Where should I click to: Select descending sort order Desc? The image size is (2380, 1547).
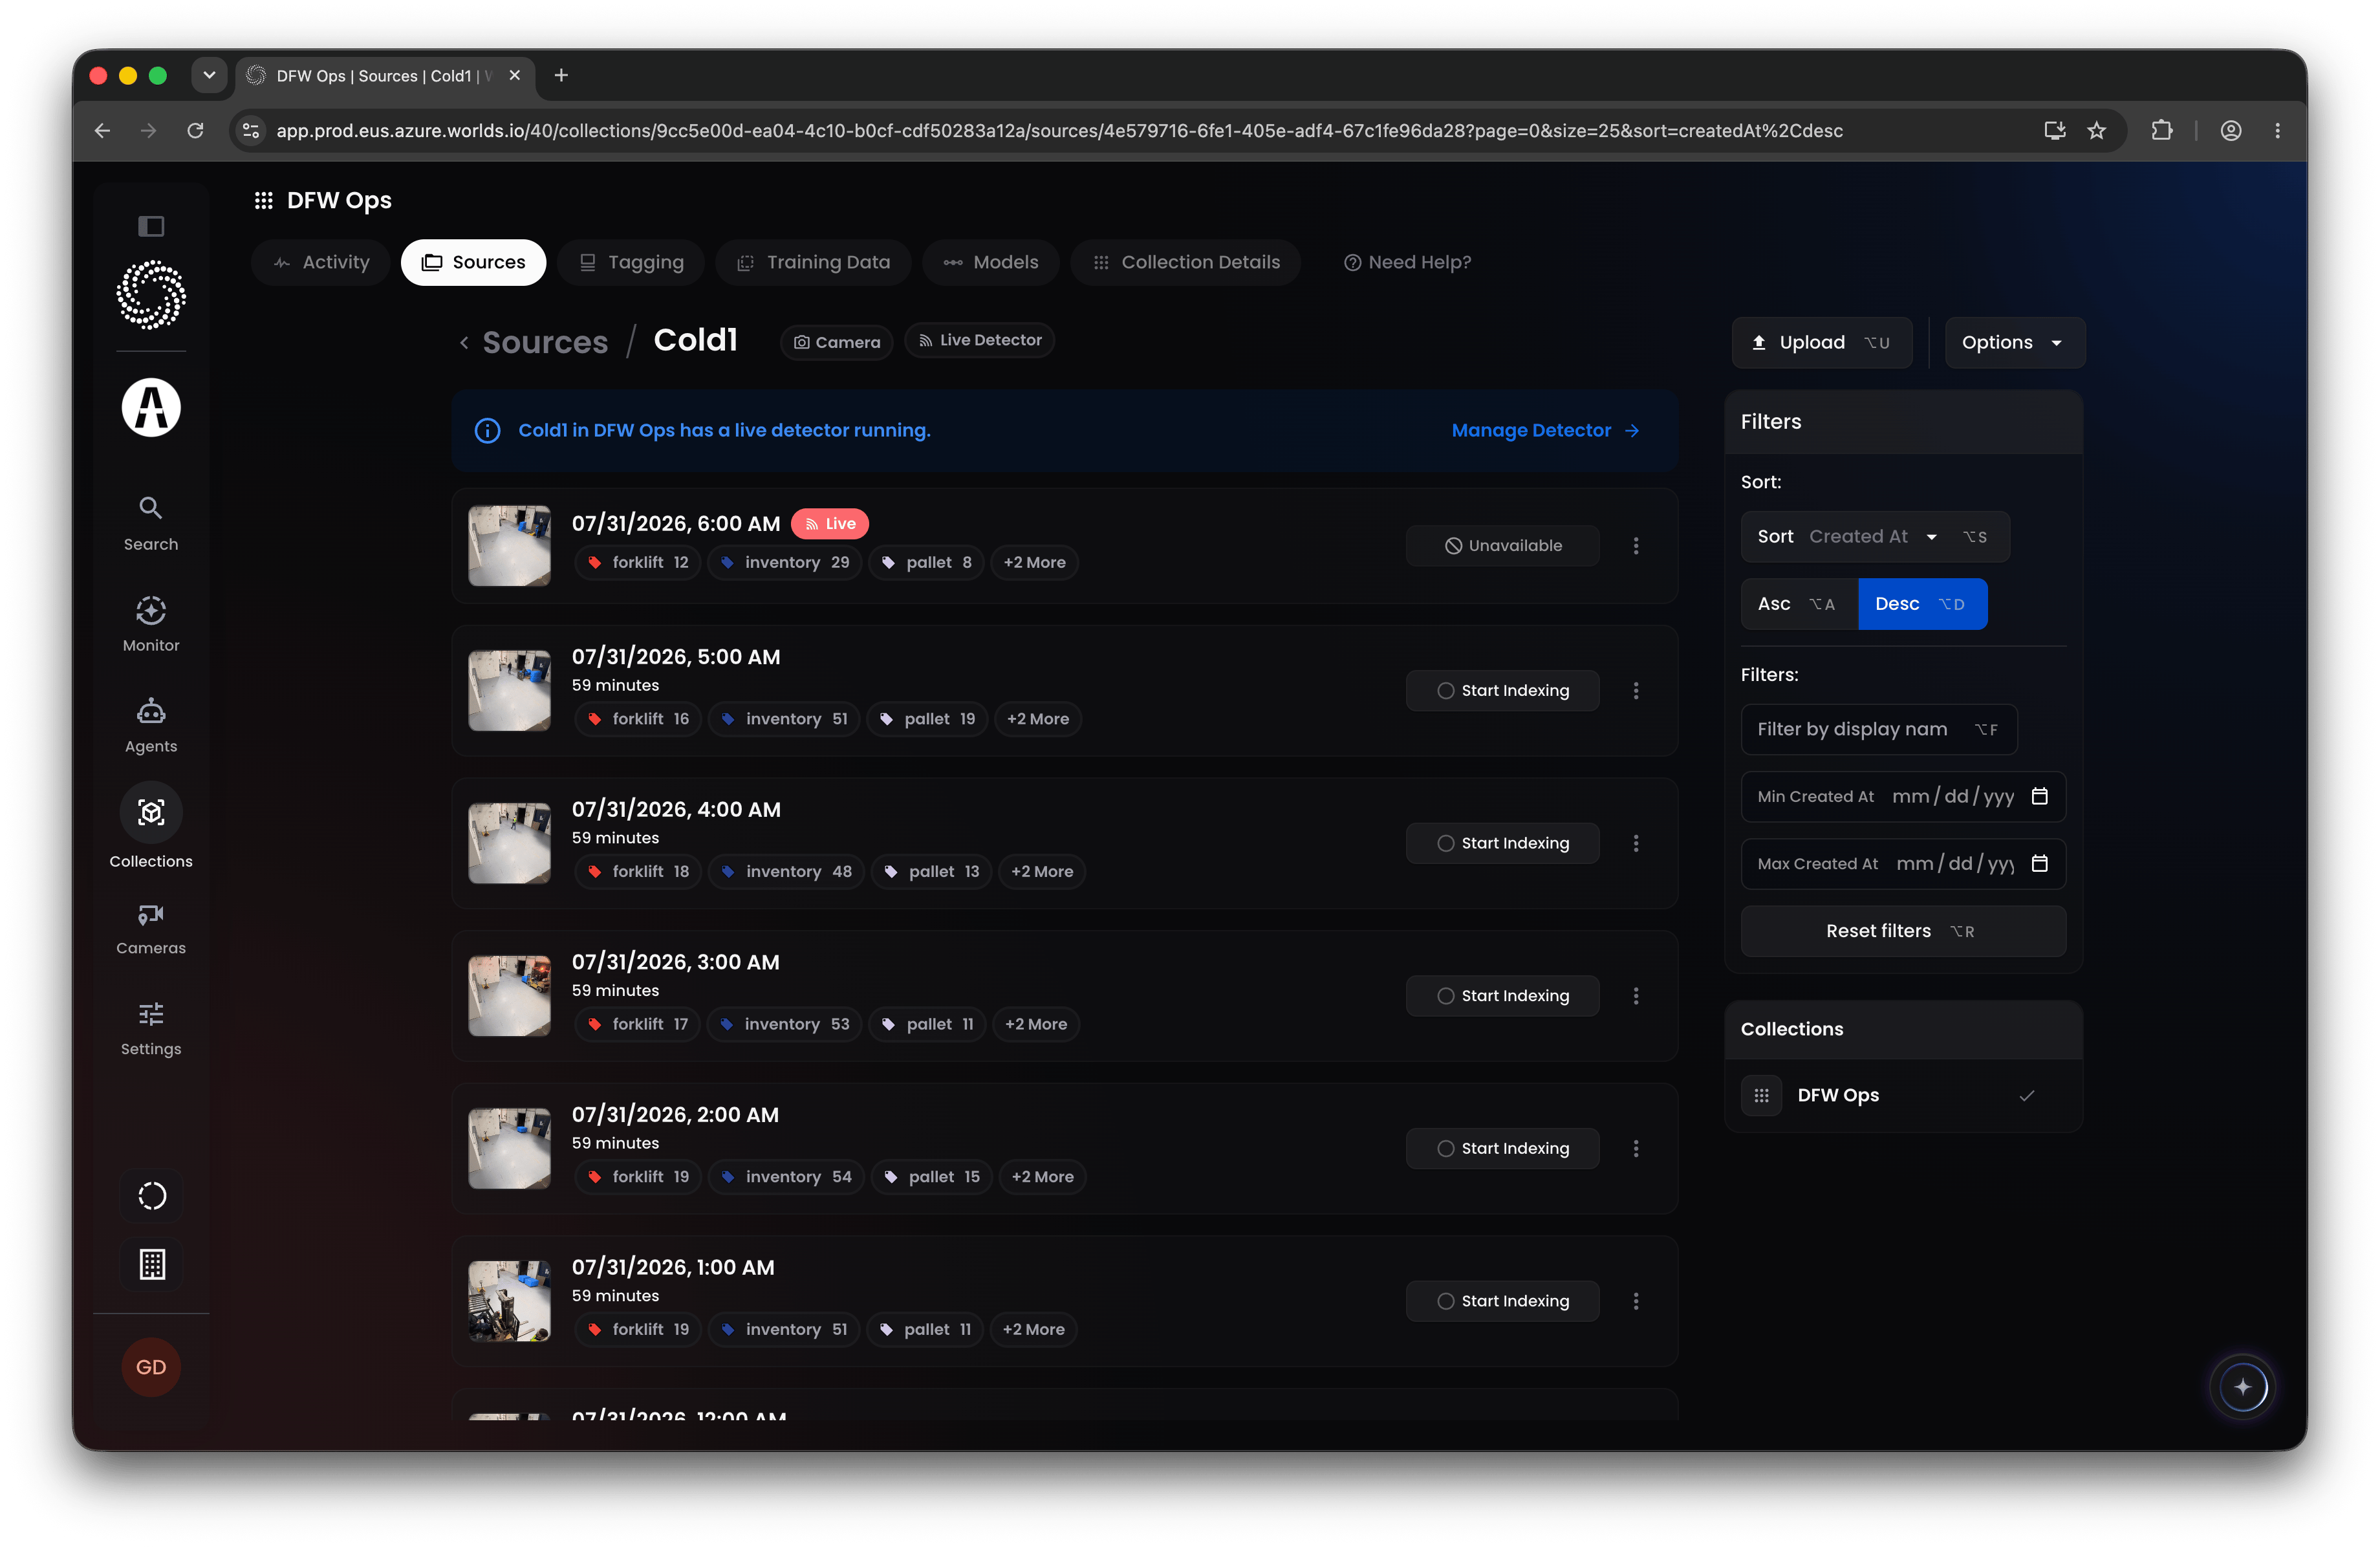click(1922, 604)
